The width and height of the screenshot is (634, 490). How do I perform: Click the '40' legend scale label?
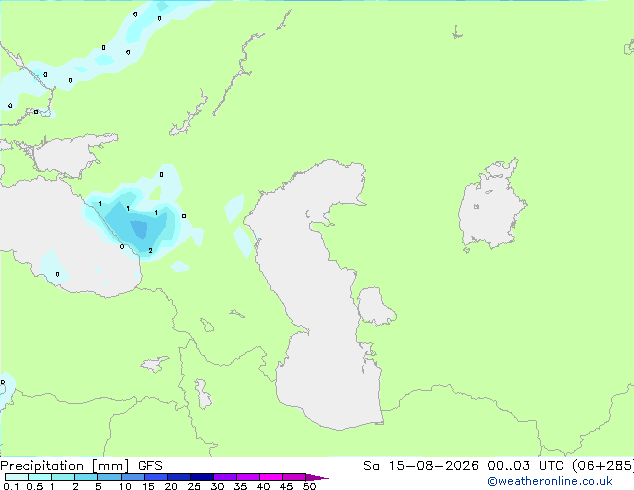tap(263, 486)
